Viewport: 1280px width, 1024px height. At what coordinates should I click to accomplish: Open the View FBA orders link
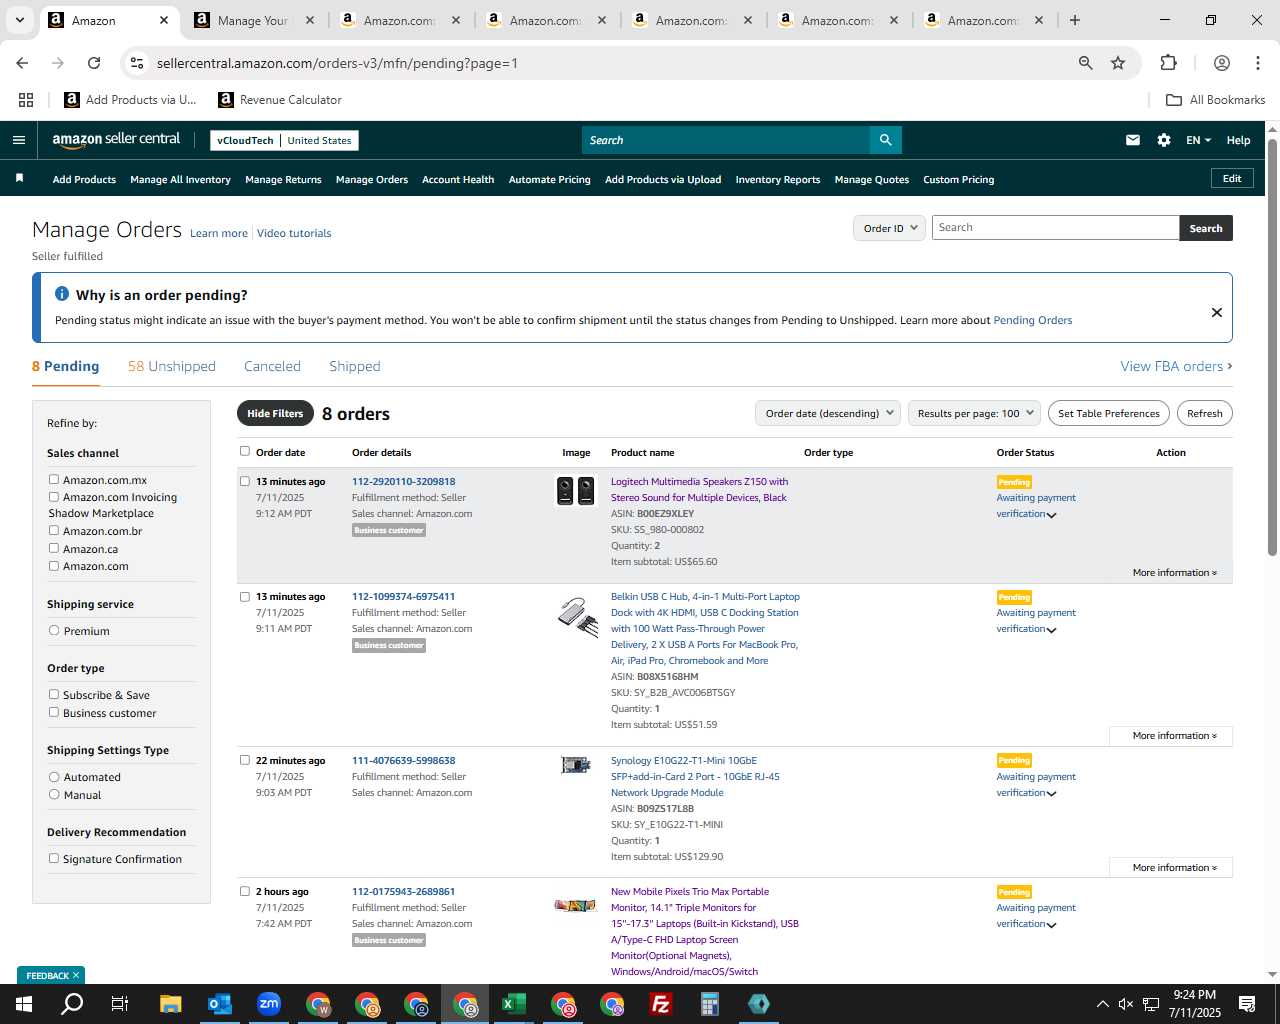[1176, 366]
